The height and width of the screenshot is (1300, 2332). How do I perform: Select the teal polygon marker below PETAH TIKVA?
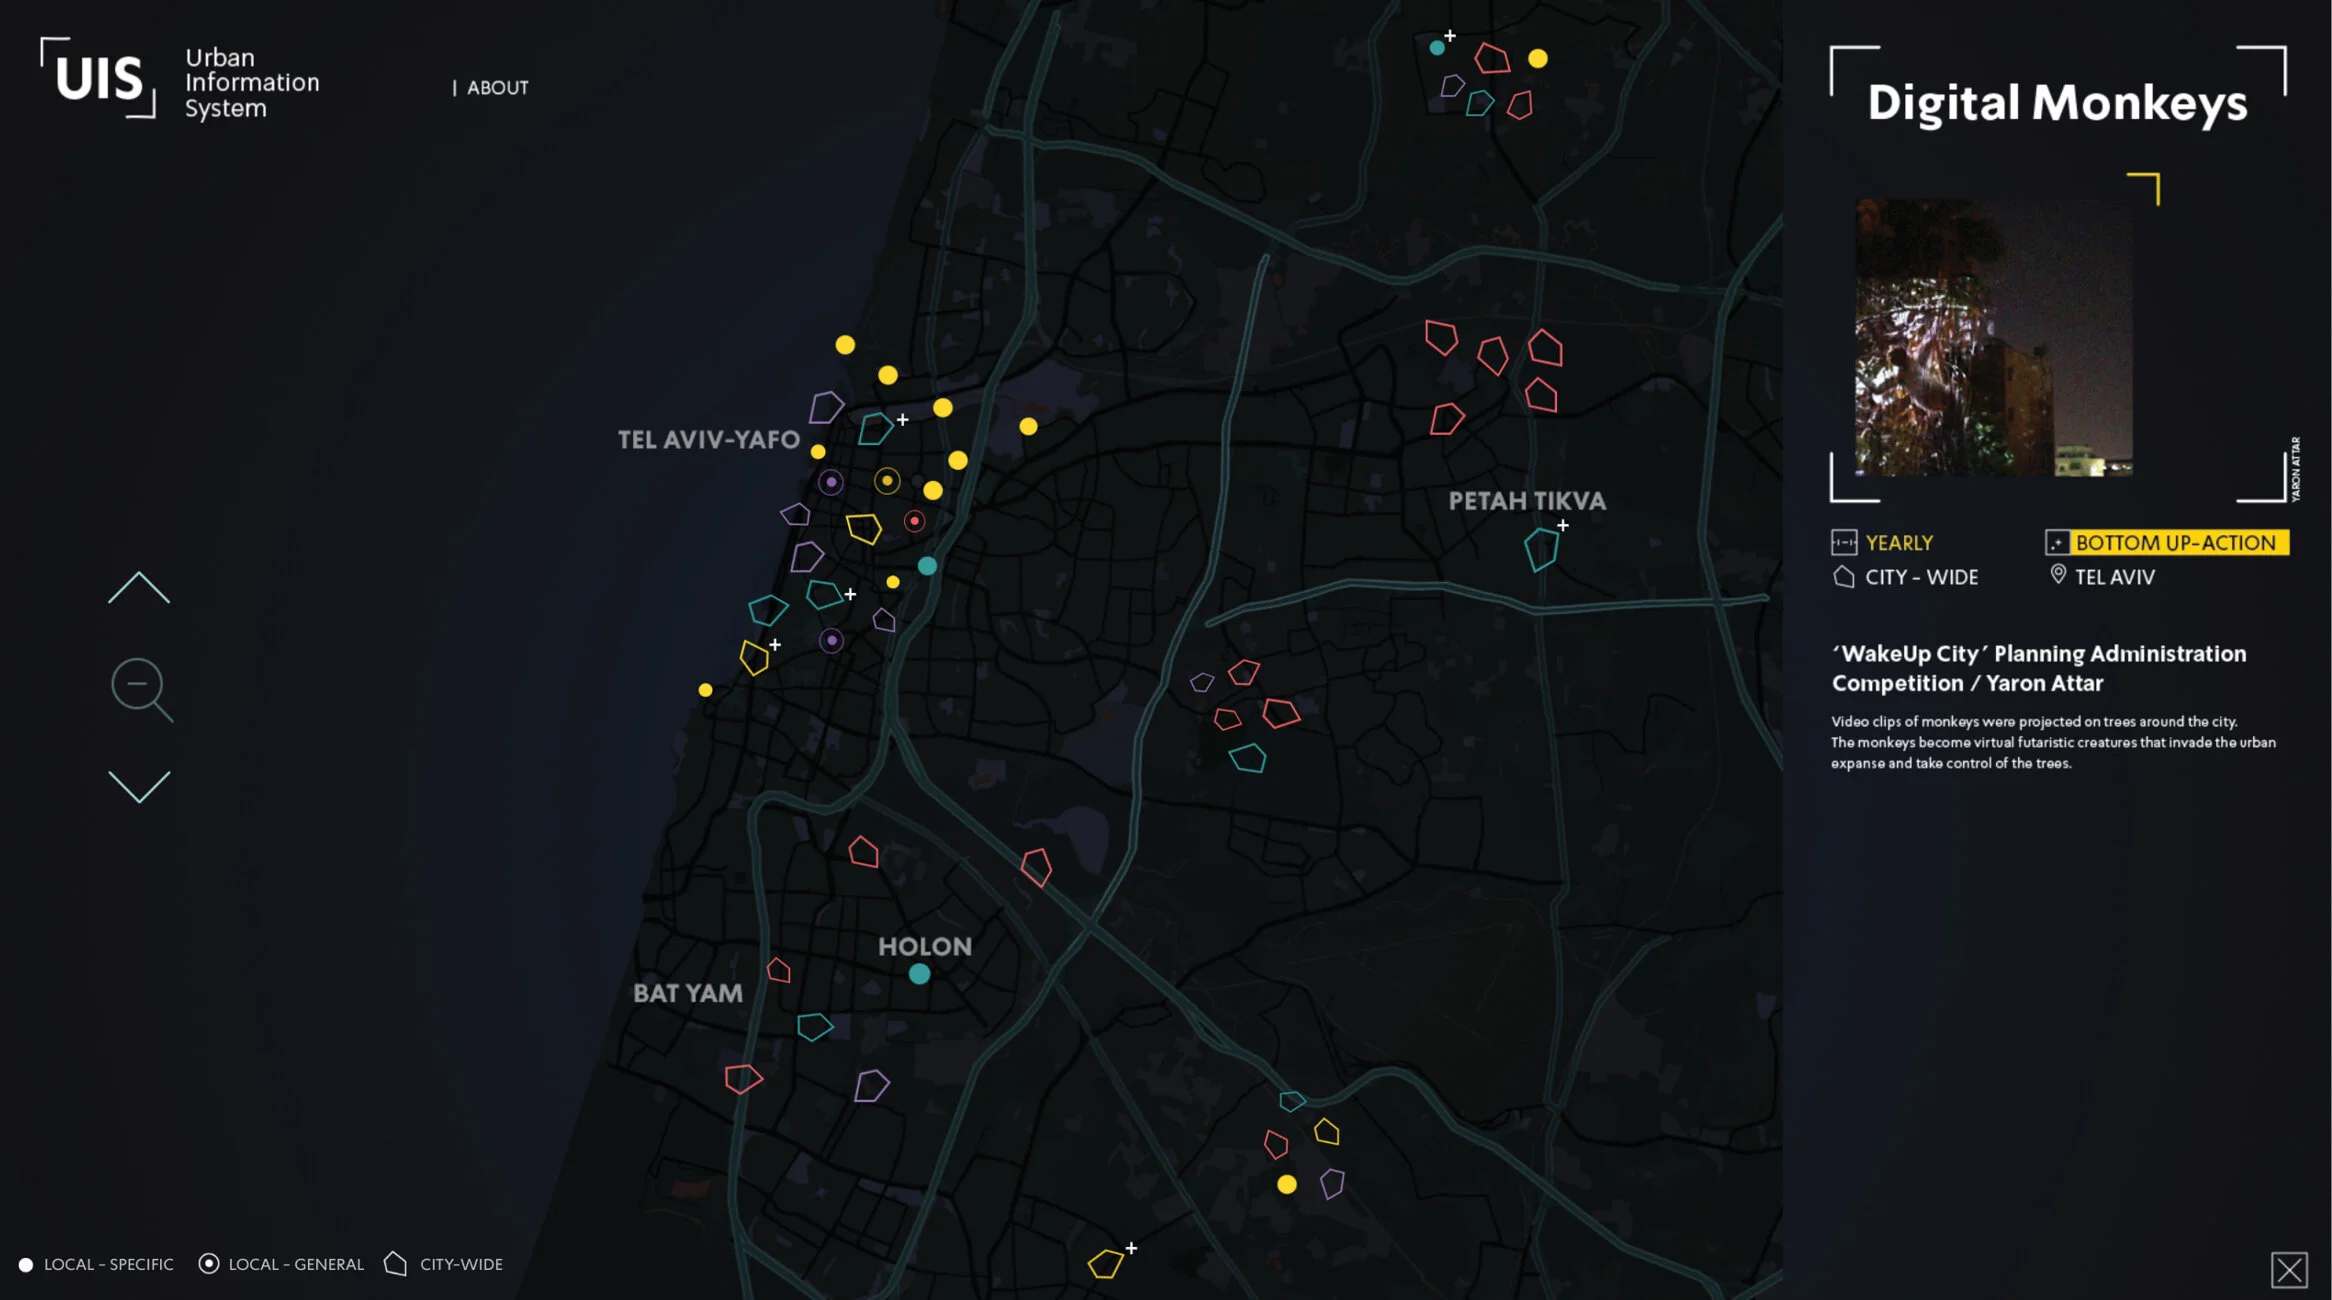tap(1540, 549)
